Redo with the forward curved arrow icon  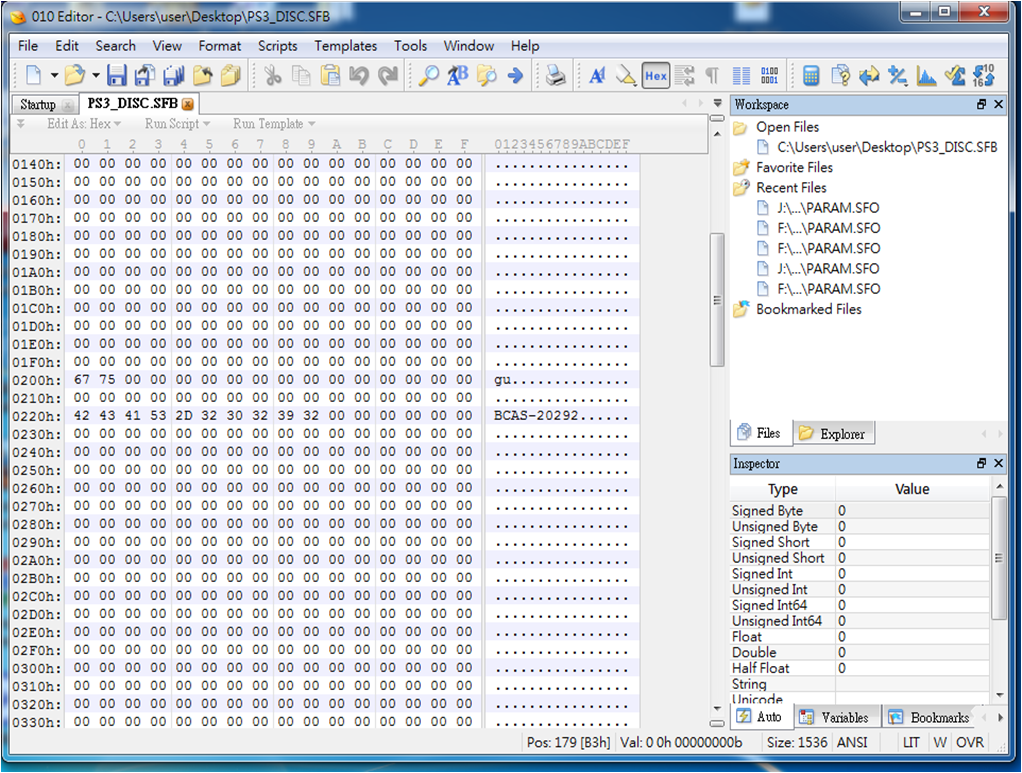point(388,76)
